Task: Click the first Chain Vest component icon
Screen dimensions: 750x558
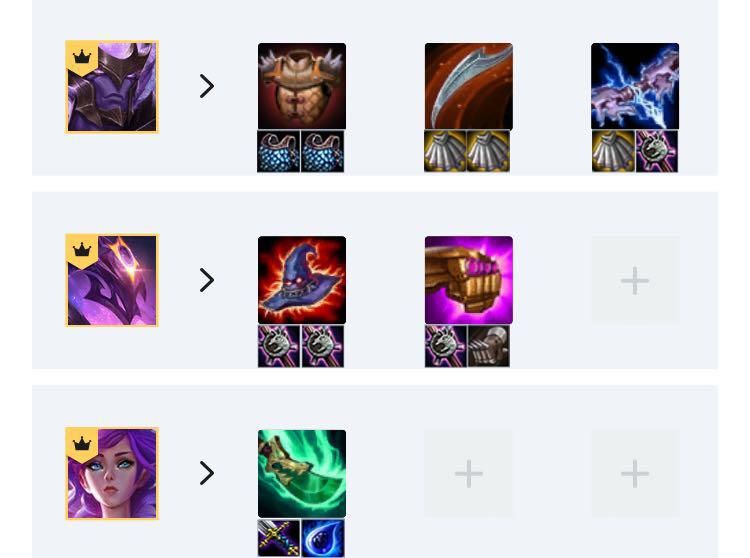Action: coord(279,151)
